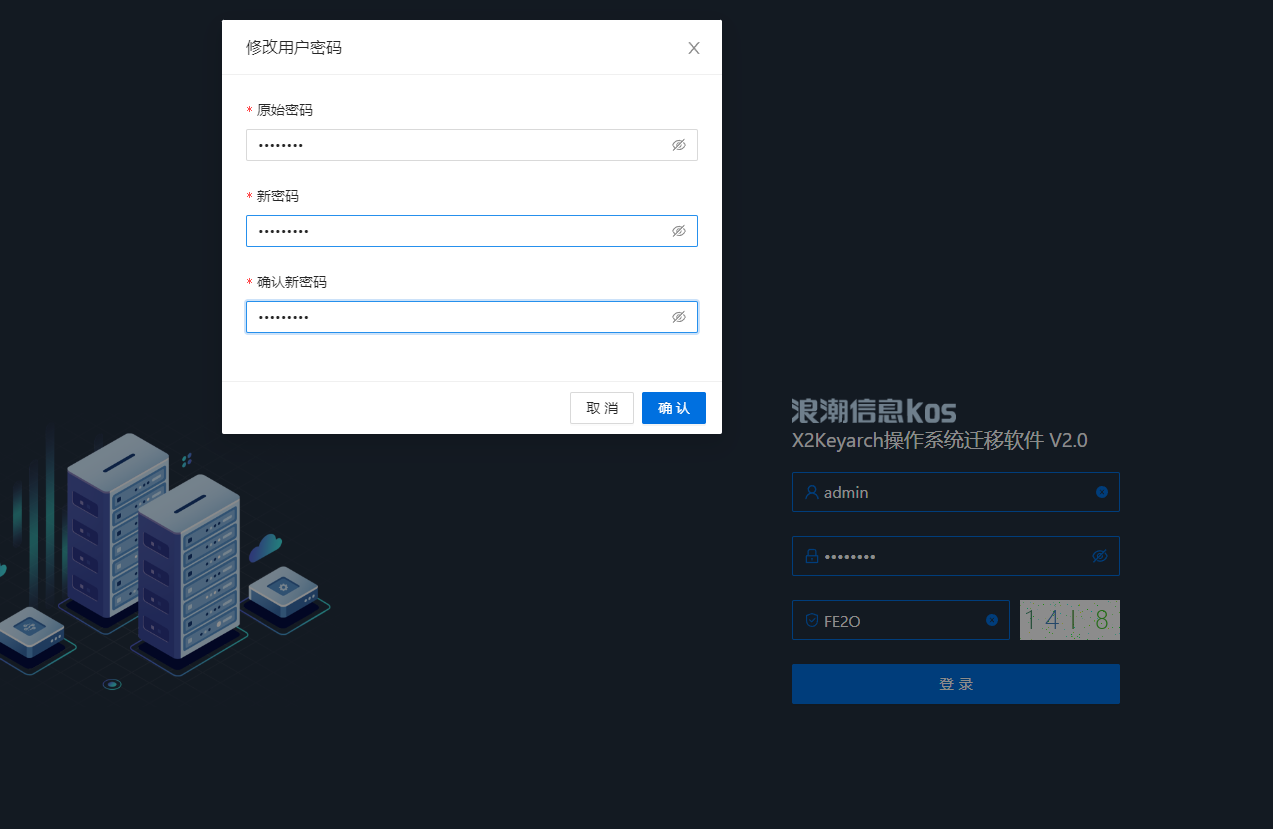The image size is (1273, 829).
Task: Reveal the 确认新密码 password text
Action: point(678,317)
